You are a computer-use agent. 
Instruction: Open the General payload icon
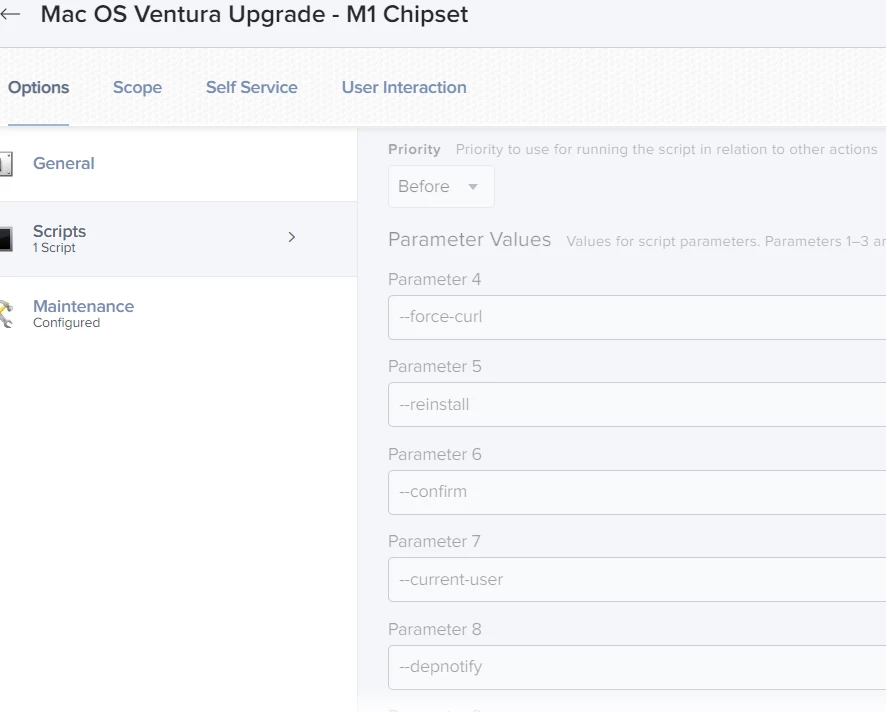pyautogui.click(x=6, y=164)
